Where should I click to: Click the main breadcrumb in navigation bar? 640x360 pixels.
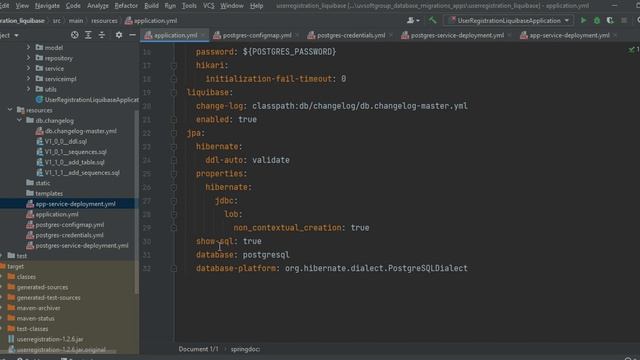(76, 20)
